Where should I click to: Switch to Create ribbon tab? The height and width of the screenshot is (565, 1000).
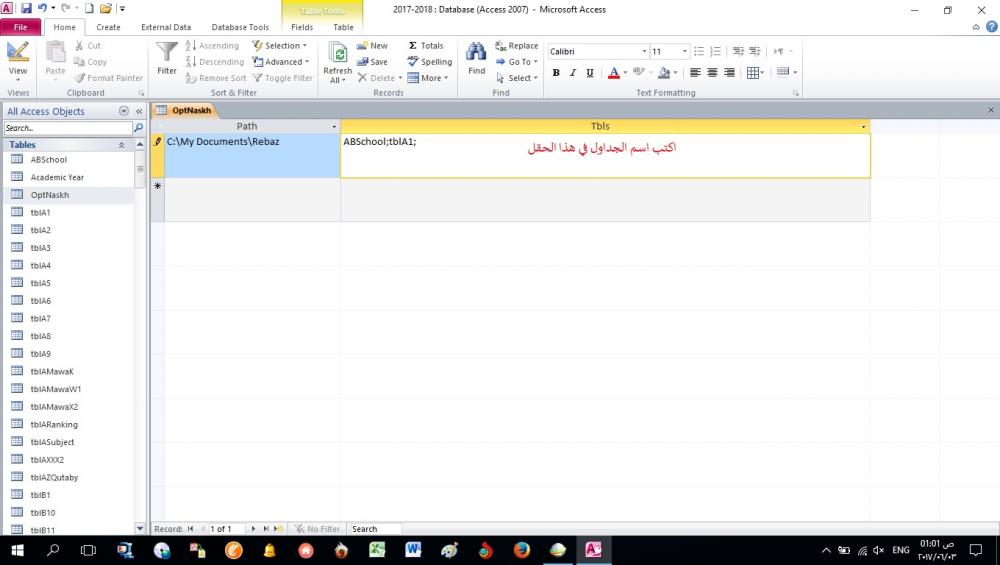(x=108, y=27)
